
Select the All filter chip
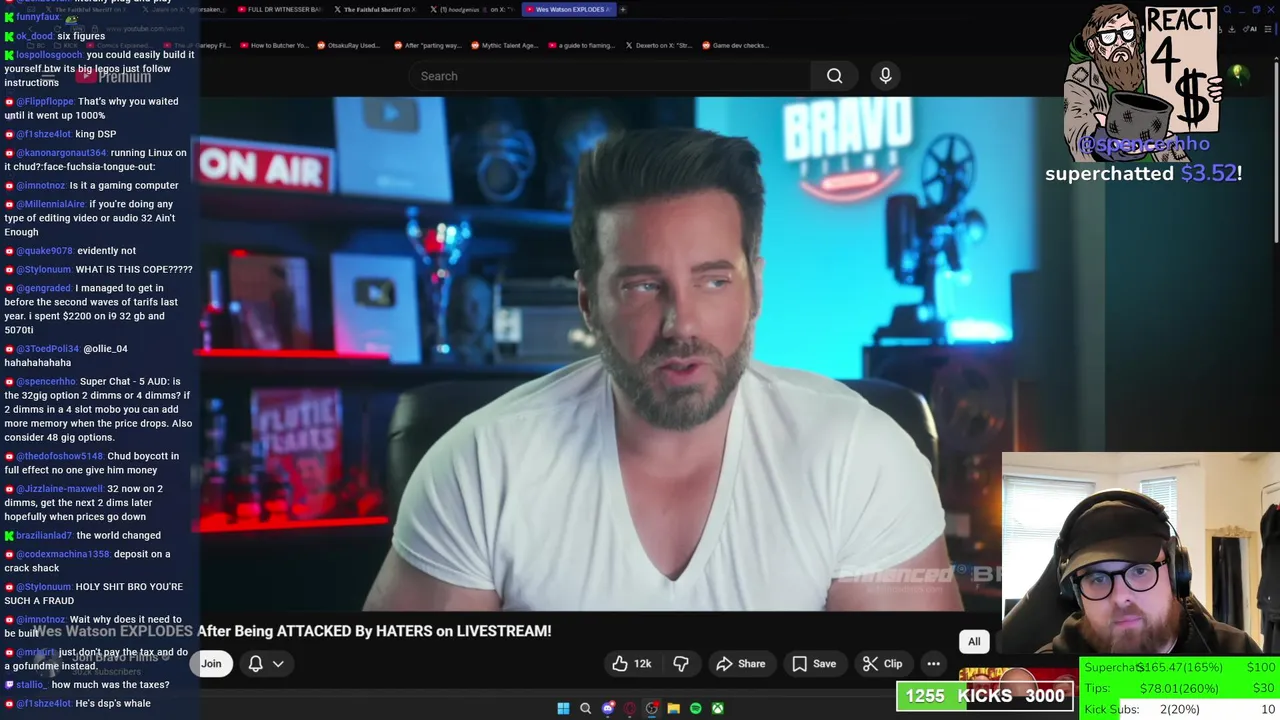(974, 642)
